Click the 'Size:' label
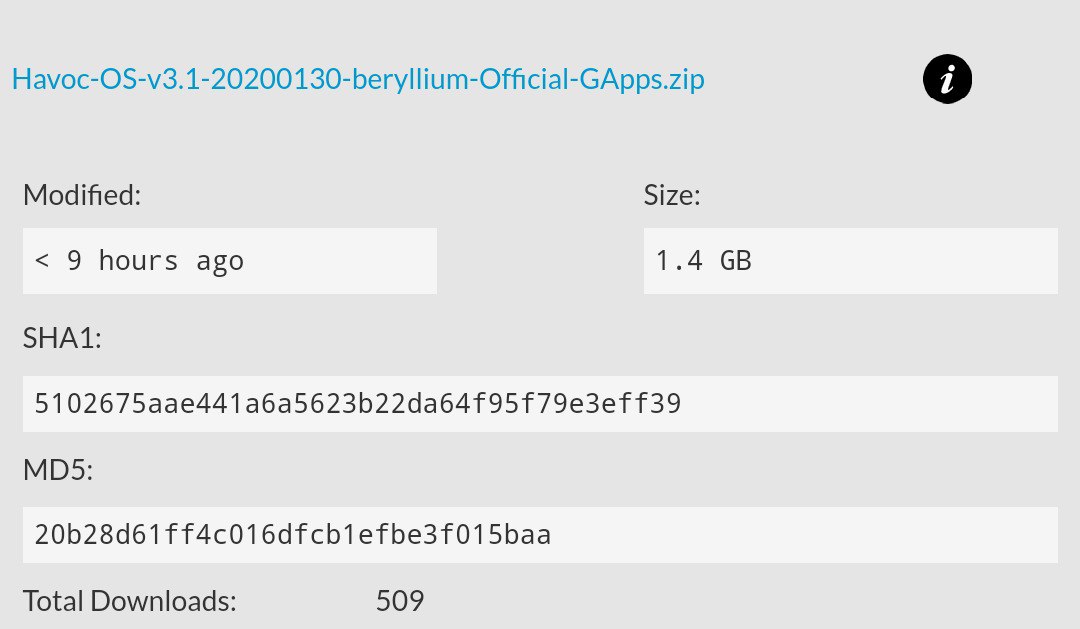Screen dimensions: 1080x629 pyautogui.click(x=672, y=195)
